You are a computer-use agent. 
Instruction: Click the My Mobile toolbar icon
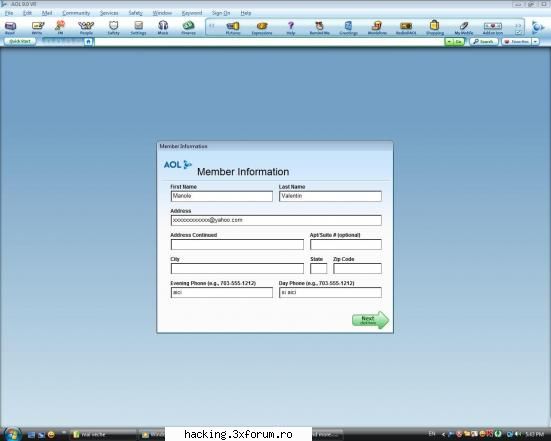464,28
